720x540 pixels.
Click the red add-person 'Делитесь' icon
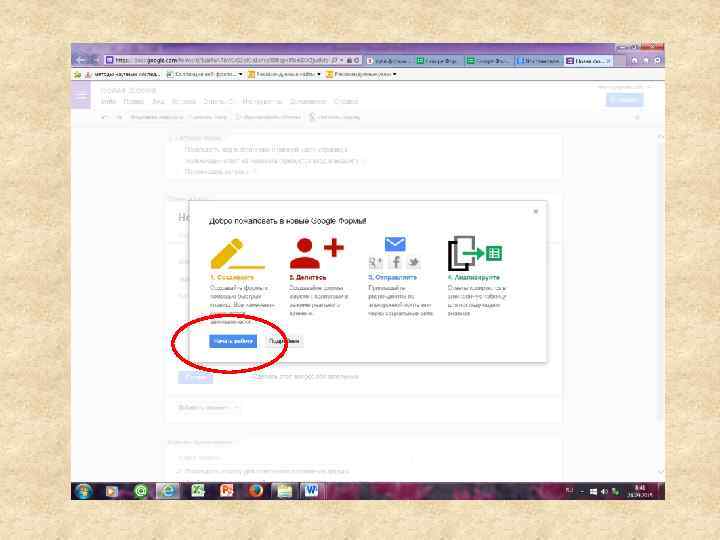click(316, 253)
